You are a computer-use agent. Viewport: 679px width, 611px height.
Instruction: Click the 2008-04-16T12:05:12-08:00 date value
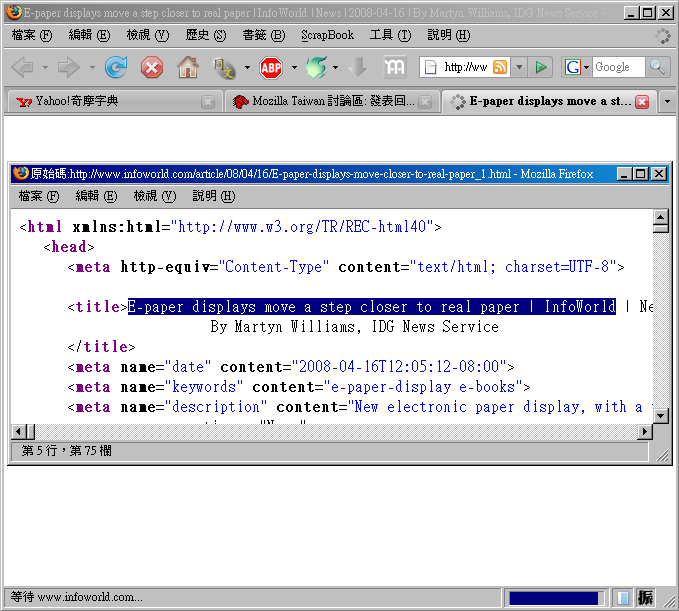coord(399,367)
